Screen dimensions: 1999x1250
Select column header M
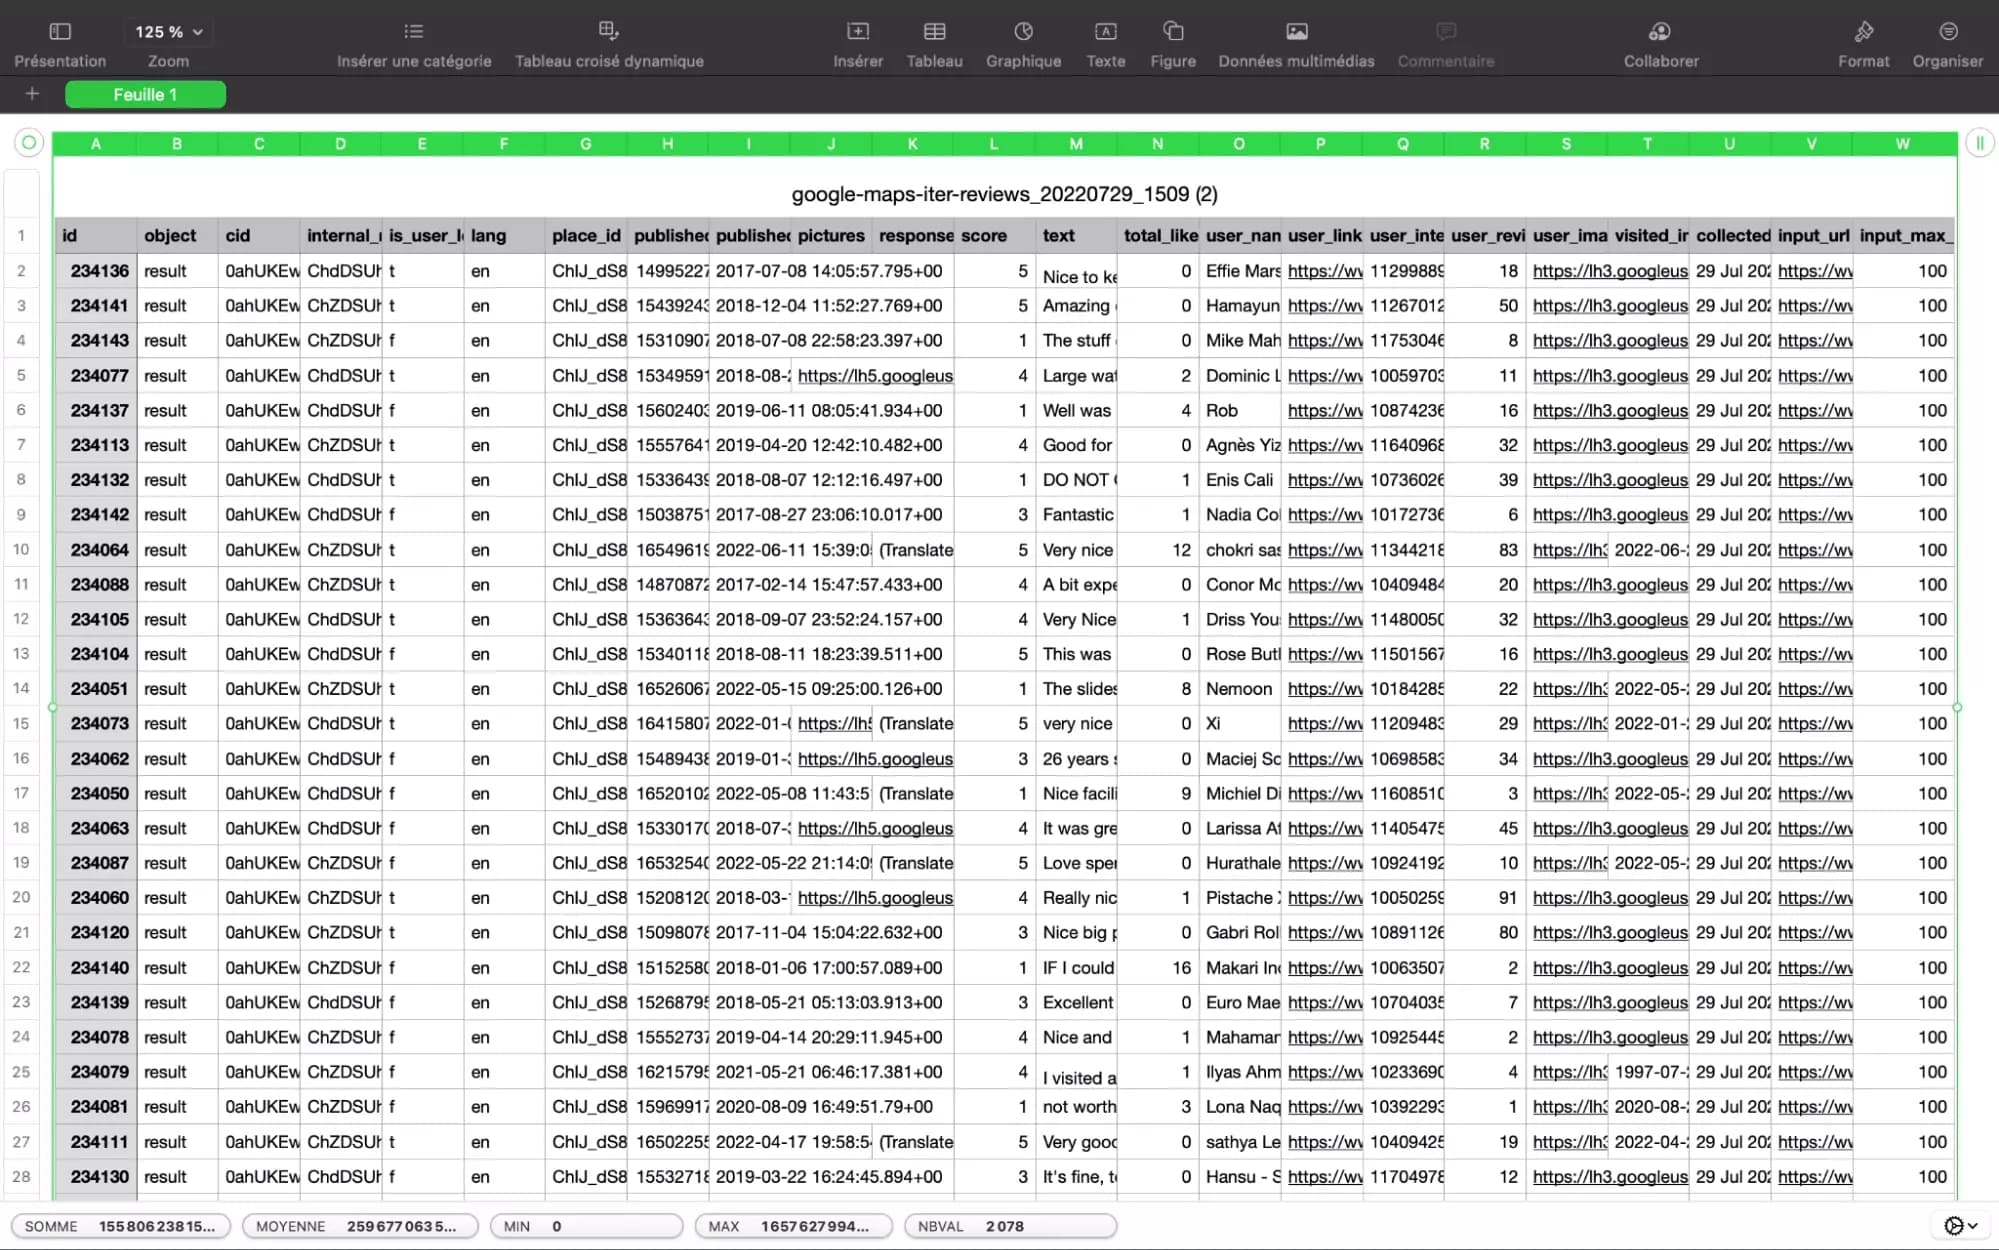tap(1076, 144)
